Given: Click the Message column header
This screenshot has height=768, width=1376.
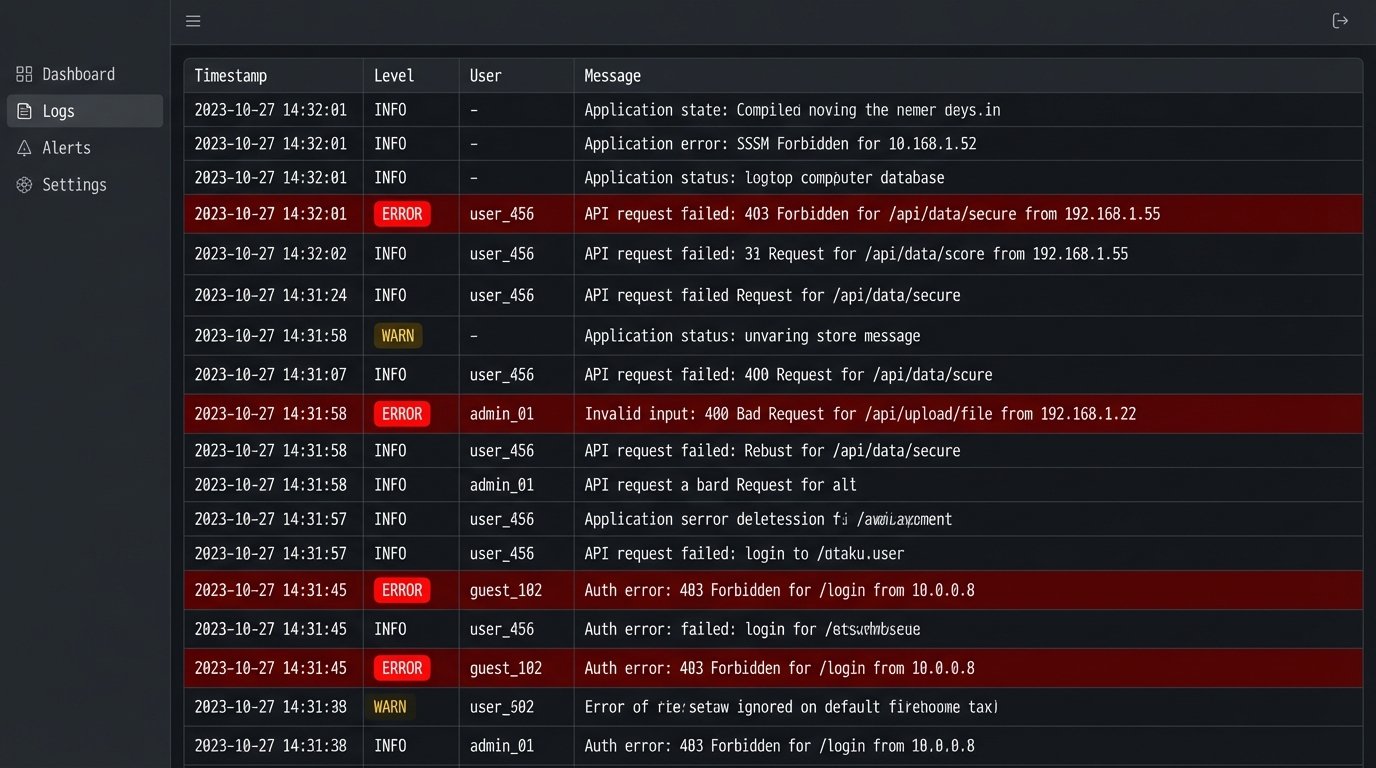Looking at the screenshot, I should (x=612, y=76).
